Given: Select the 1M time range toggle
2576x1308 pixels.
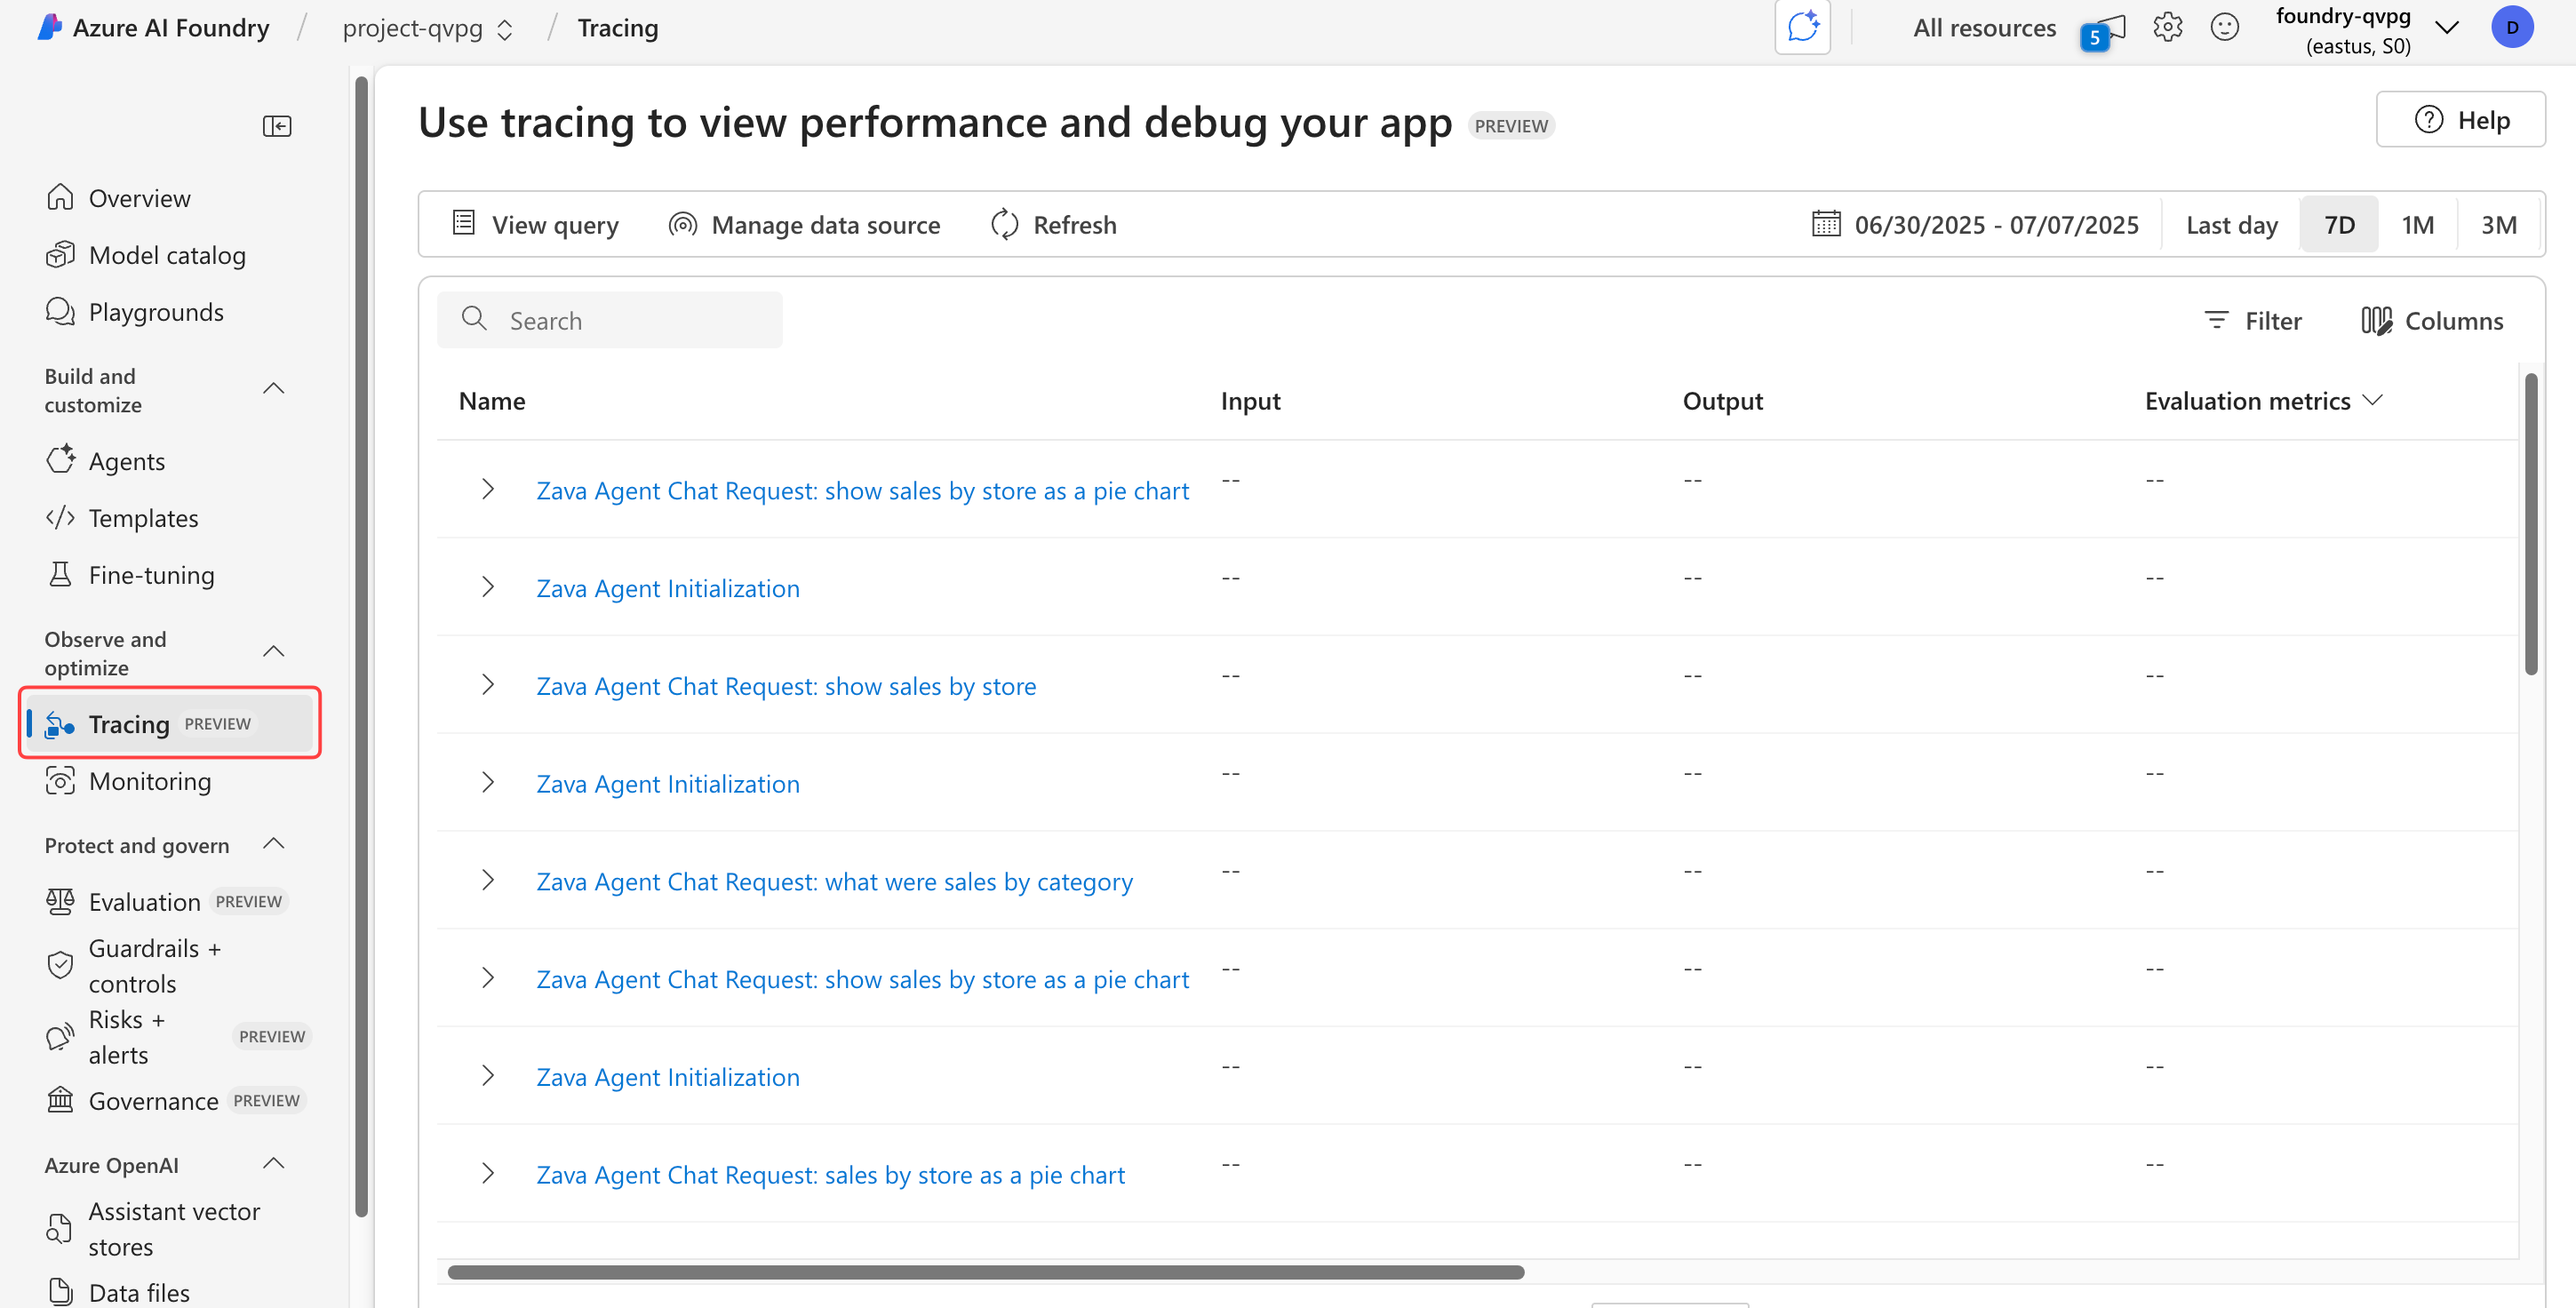Looking at the screenshot, I should point(2417,224).
